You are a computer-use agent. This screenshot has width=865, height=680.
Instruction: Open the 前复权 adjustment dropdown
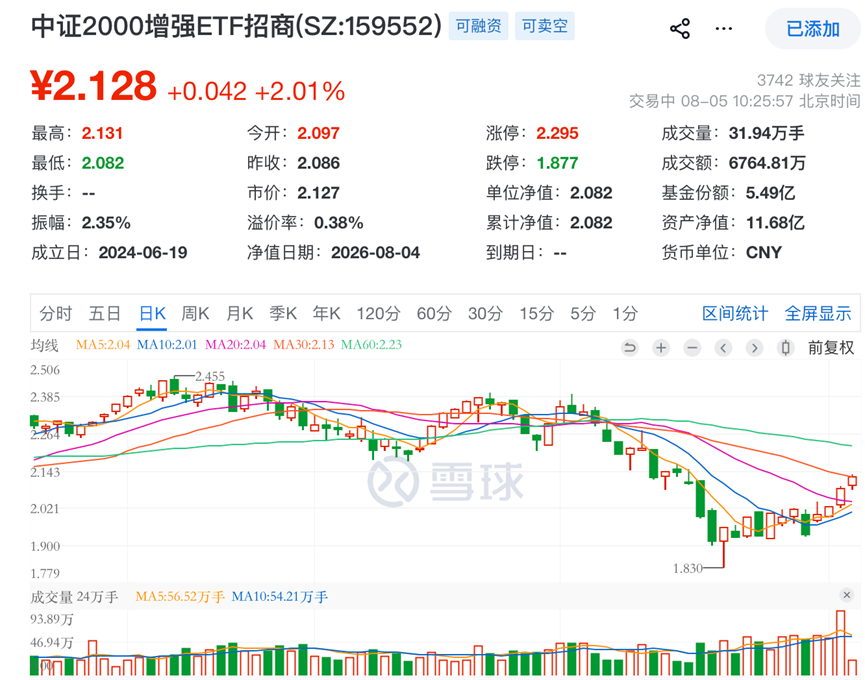pos(831,347)
